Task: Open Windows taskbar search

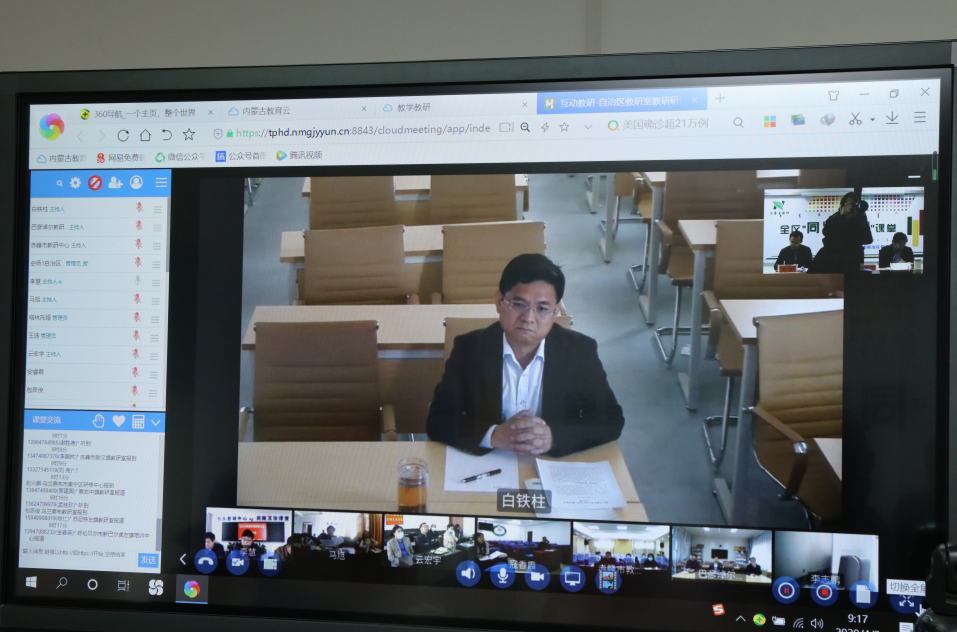Action: (62, 583)
